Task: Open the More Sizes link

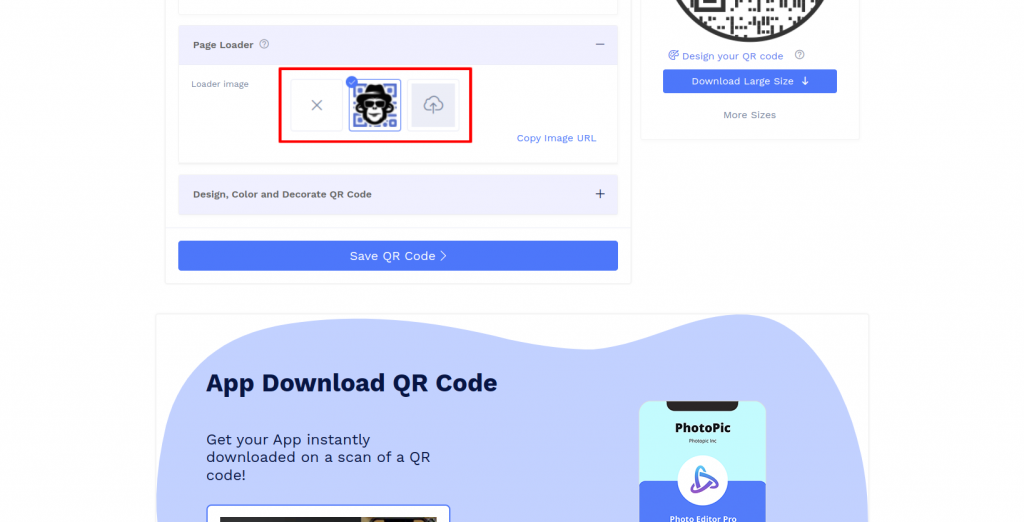Action: click(750, 115)
